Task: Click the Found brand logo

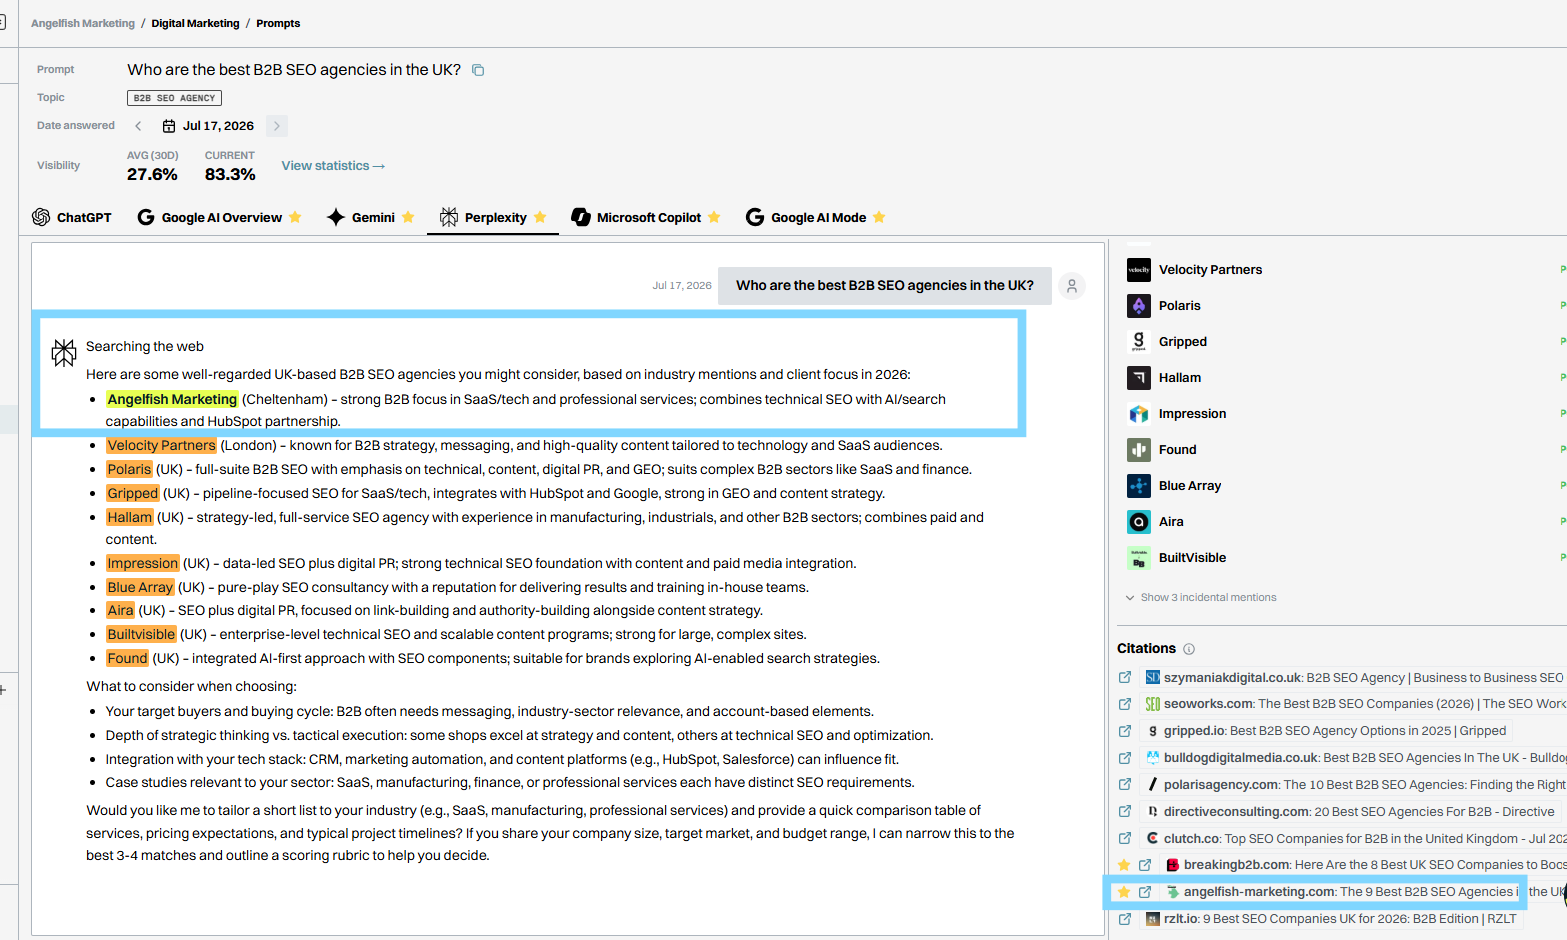Action: coord(1139,450)
